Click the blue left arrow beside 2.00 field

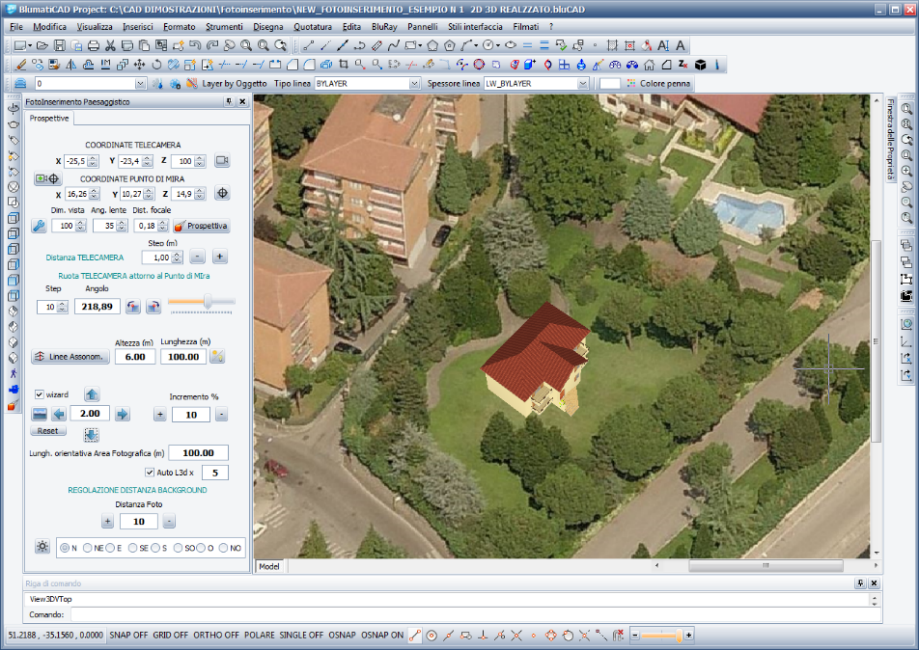tap(58, 414)
